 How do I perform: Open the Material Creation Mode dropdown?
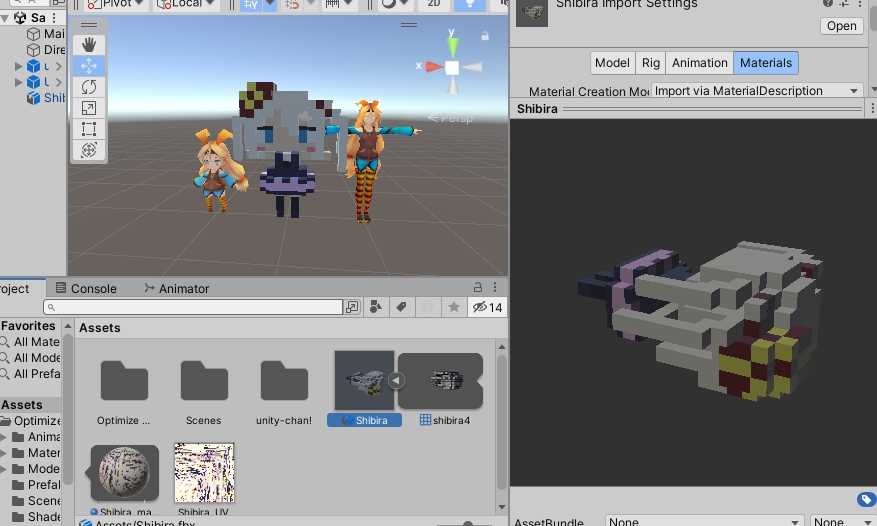[x=756, y=91]
